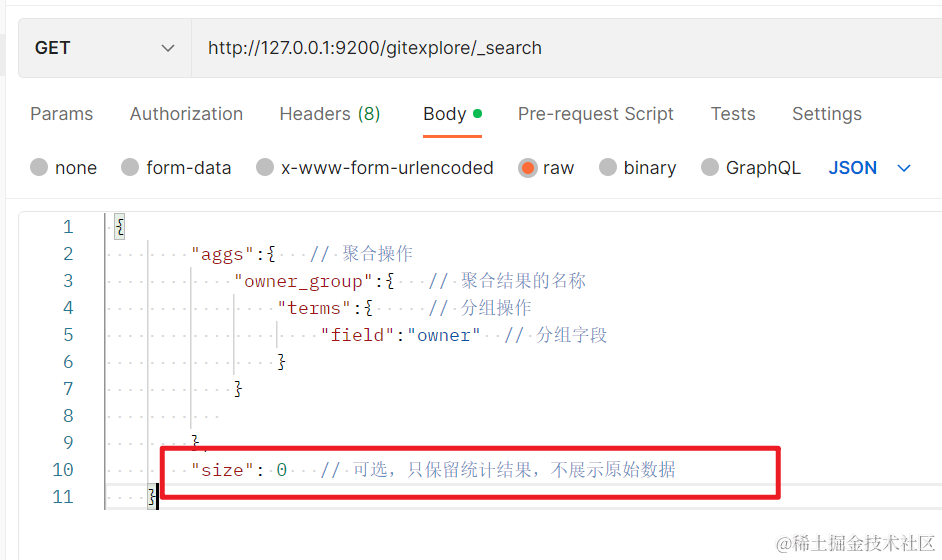Click line number 11 in the gutter

pyautogui.click(x=62, y=497)
